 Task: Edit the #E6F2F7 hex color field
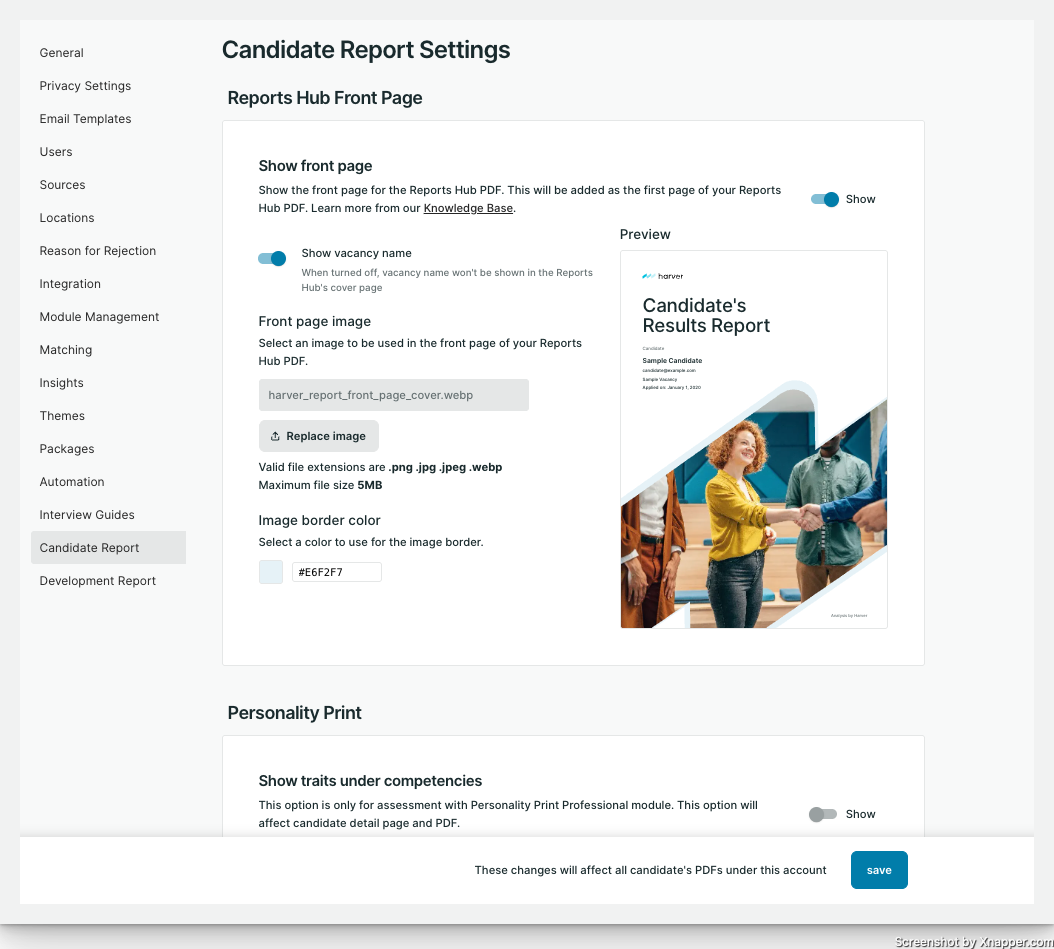pyautogui.click(x=337, y=572)
